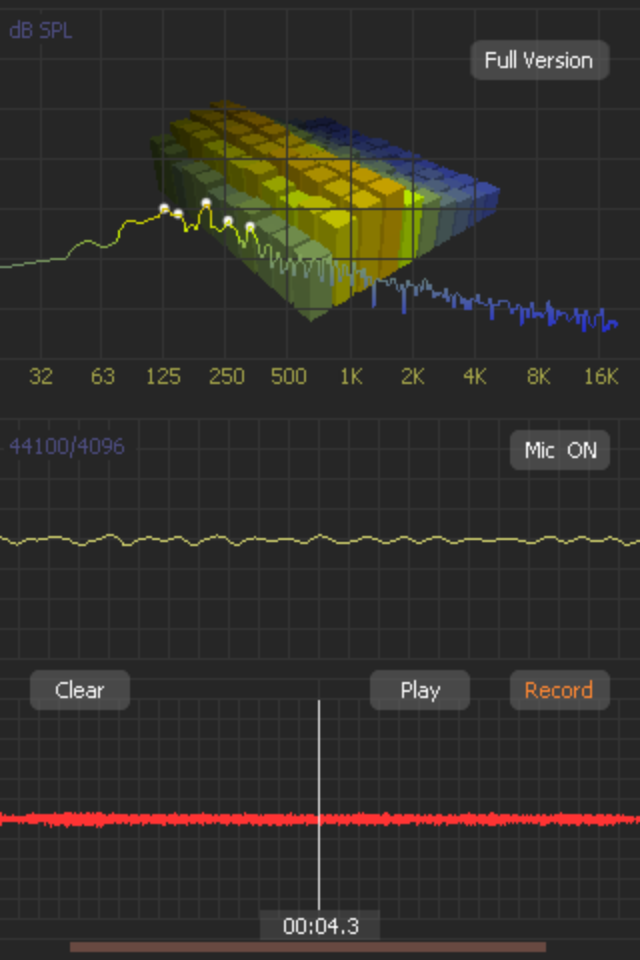Select the white playhead line in recording
Screen dimensions: 640x960
pyautogui.click(x=319, y=804)
